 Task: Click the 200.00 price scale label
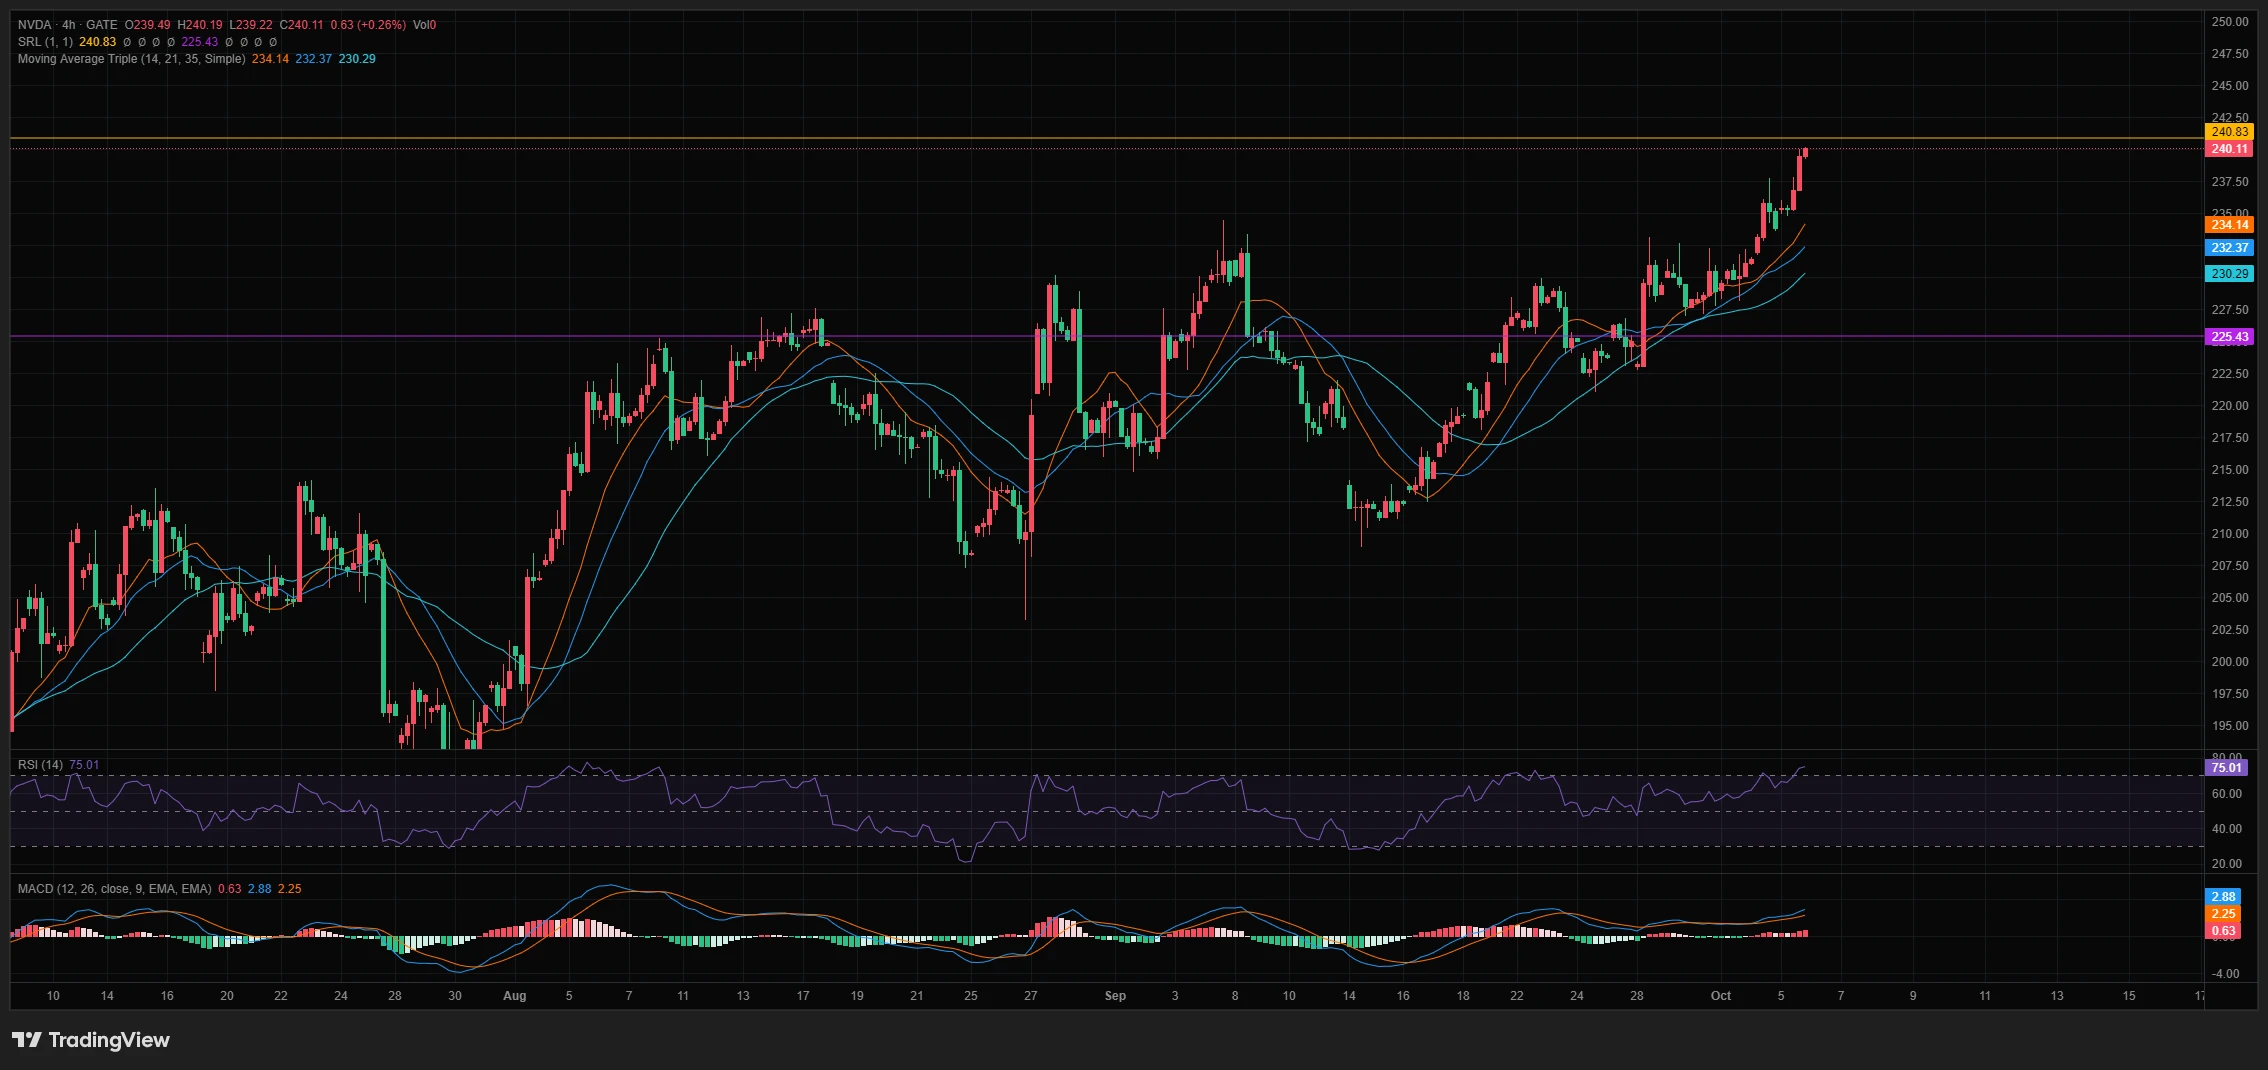pos(2230,662)
